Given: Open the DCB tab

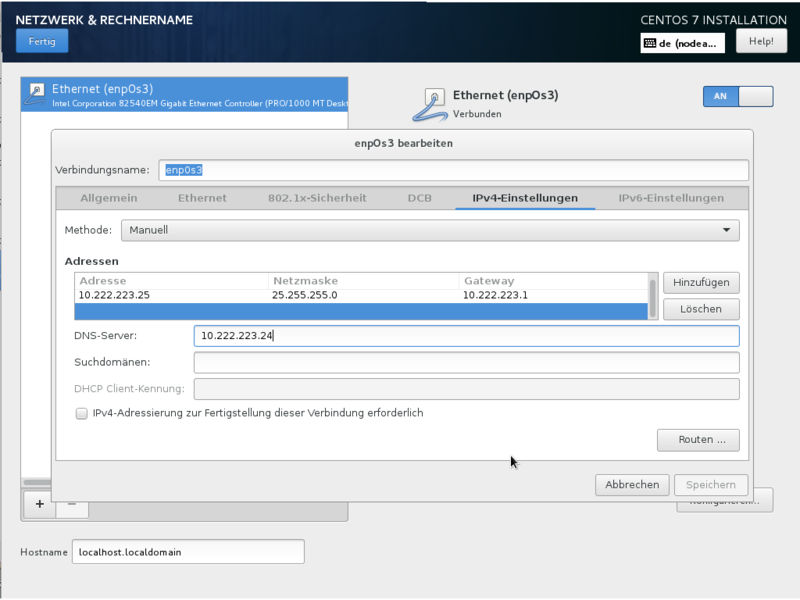Looking at the screenshot, I should point(419,198).
